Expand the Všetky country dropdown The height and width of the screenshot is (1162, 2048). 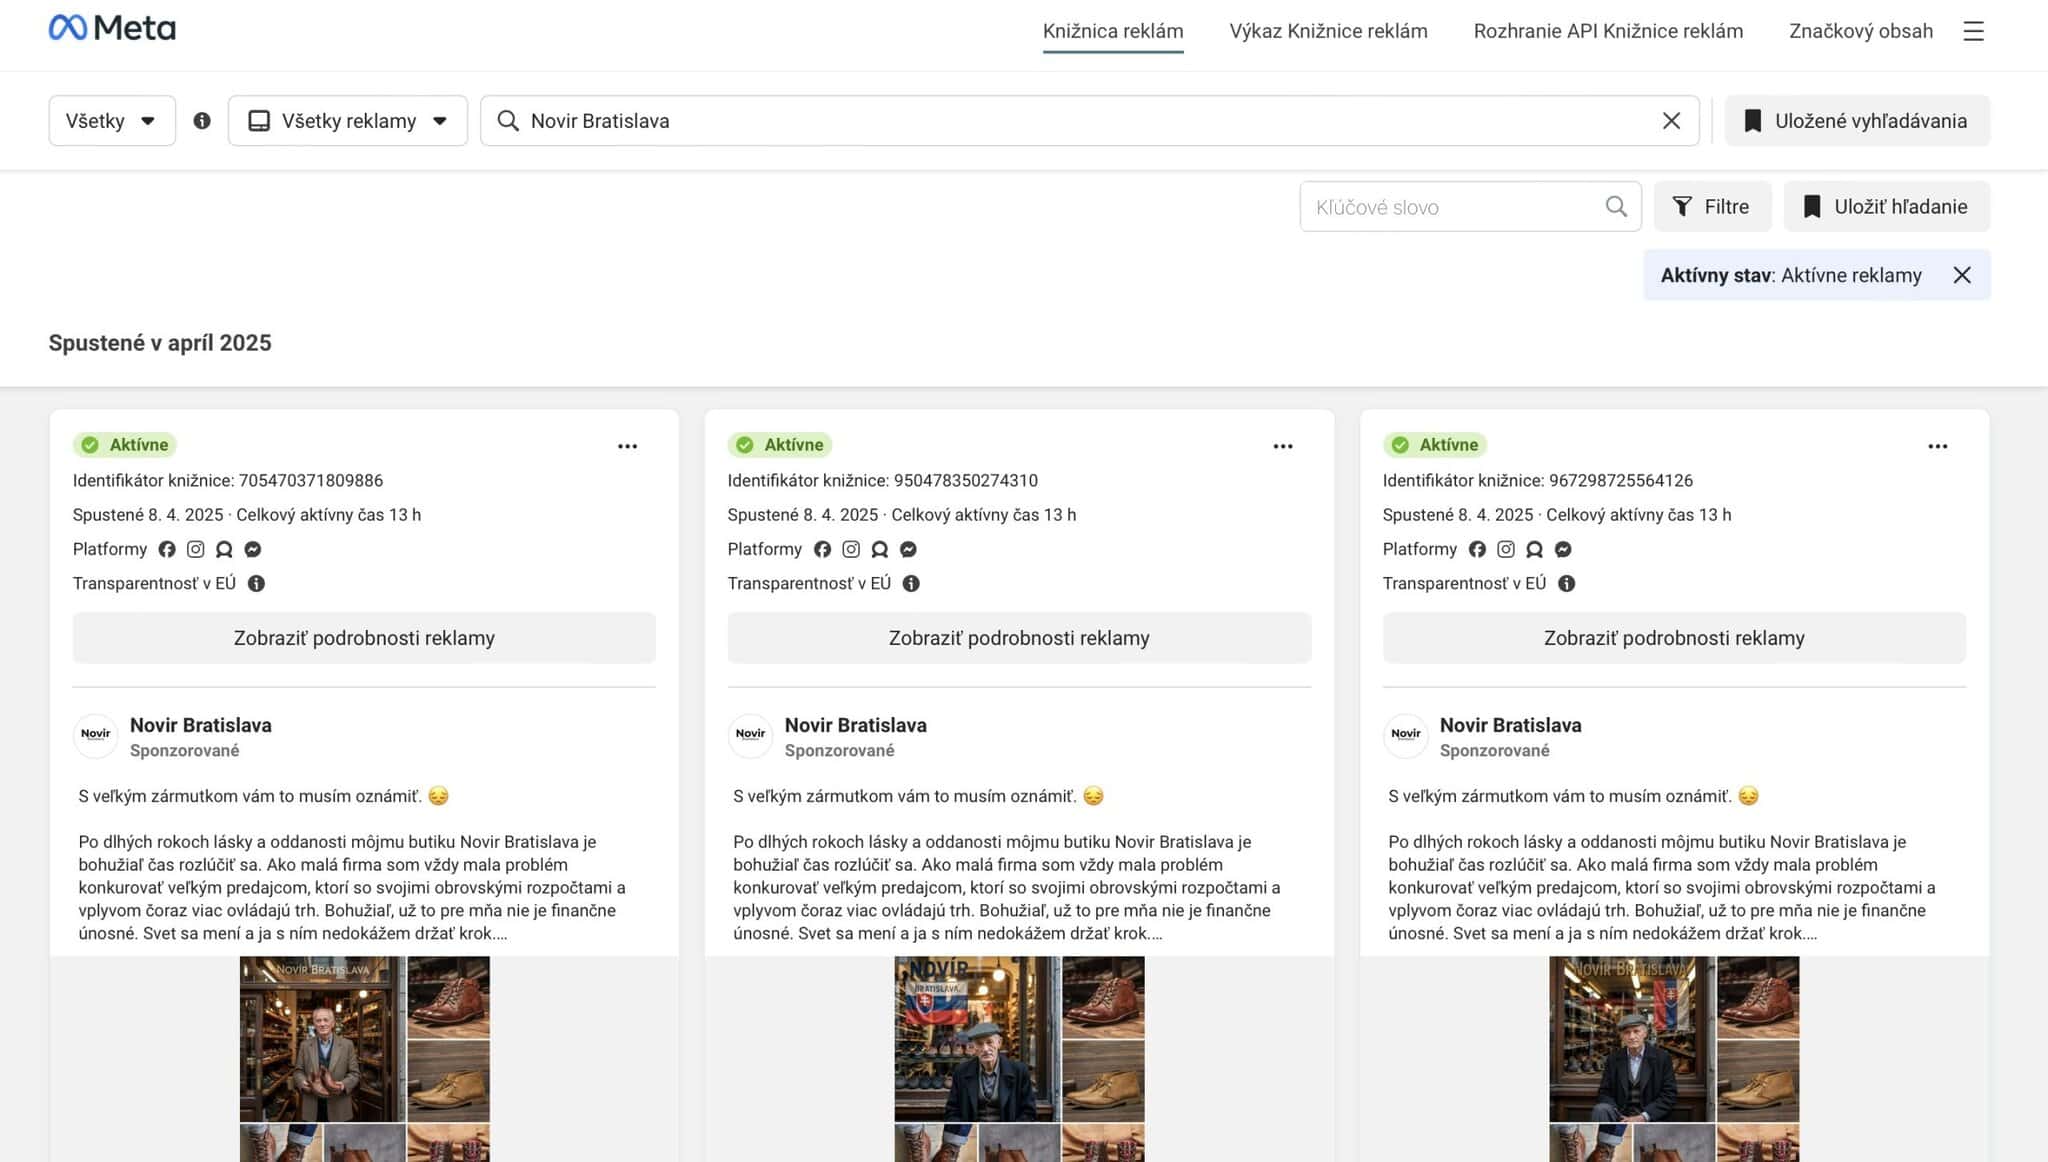click(112, 121)
